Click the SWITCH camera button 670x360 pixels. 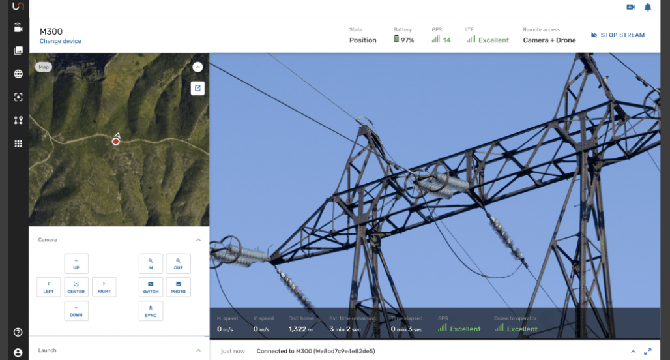tap(150, 287)
